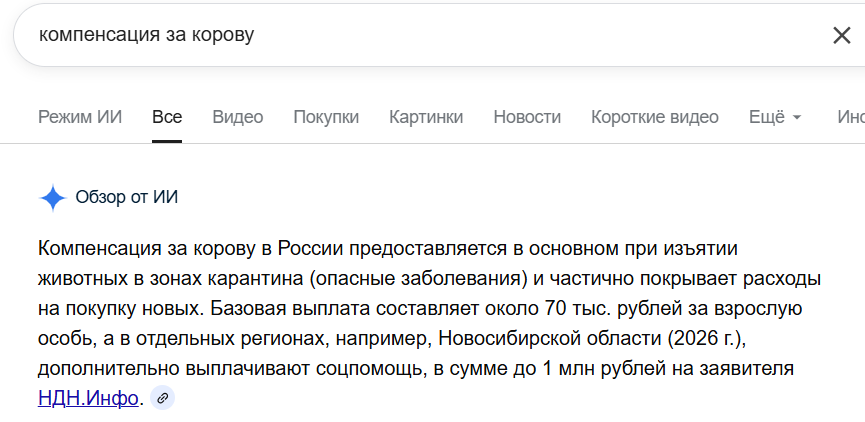The image size is (865, 422).
Task: Open the Короткие видео tab
Action: [x=655, y=117]
